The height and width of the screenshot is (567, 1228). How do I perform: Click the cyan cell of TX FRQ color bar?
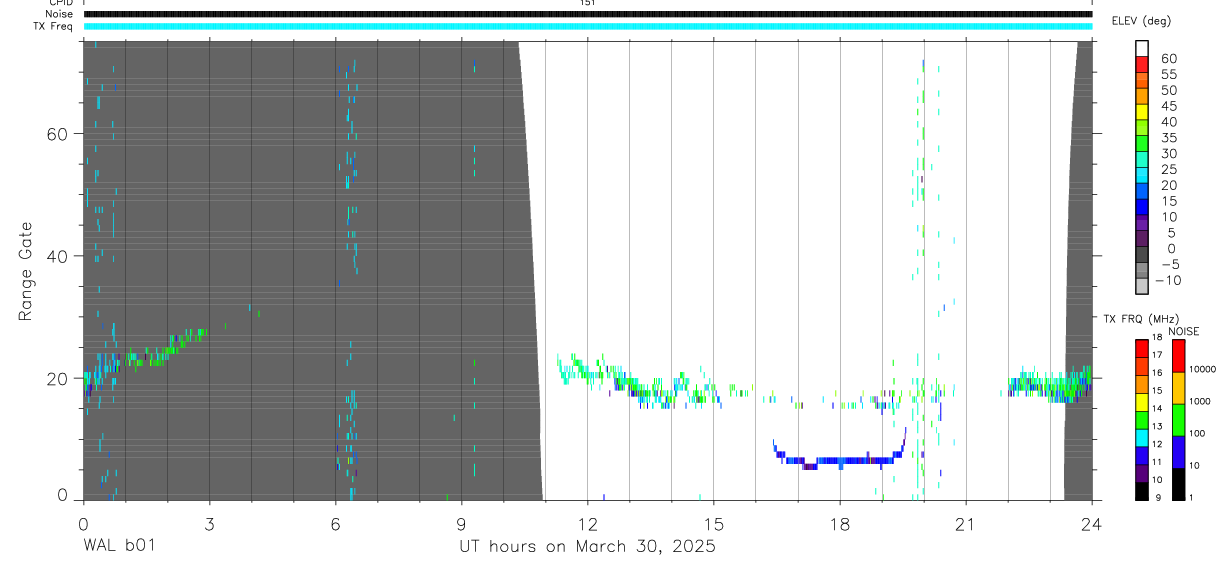tap(1141, 436)
